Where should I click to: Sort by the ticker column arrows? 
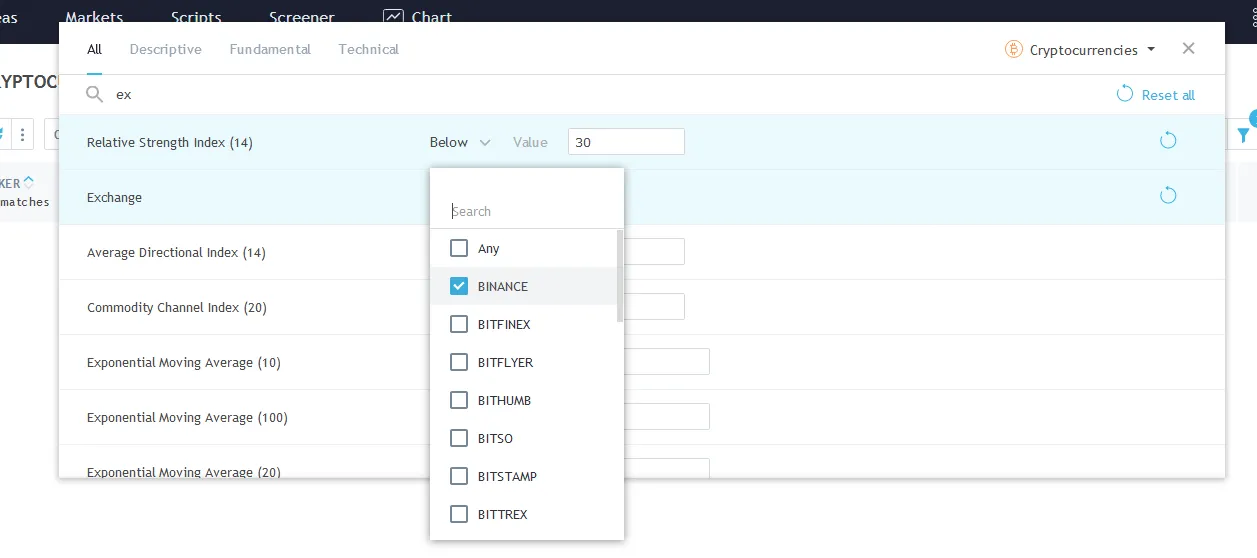[29, 182]
